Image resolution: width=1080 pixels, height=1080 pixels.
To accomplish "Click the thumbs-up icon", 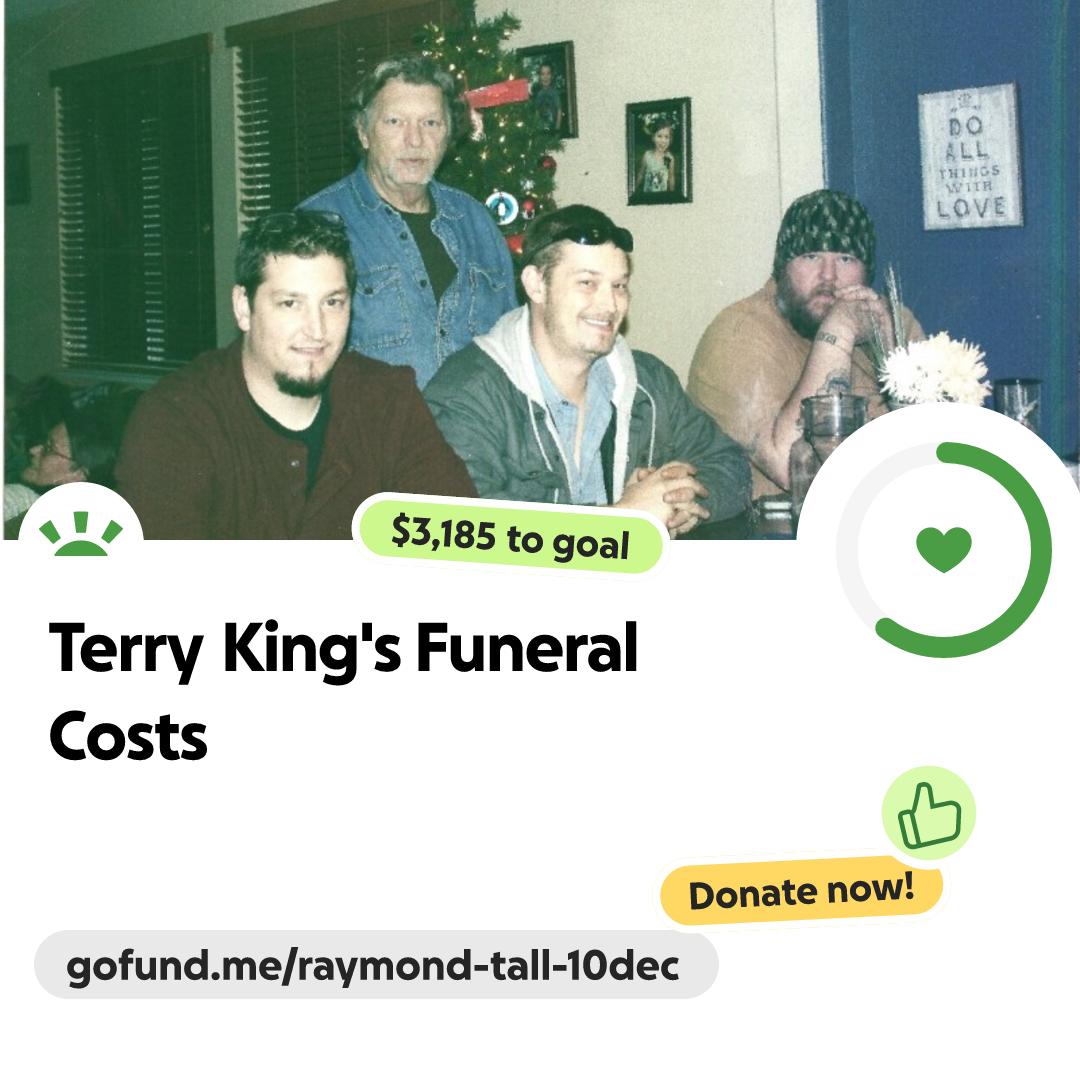I will (x=928, y=813).
